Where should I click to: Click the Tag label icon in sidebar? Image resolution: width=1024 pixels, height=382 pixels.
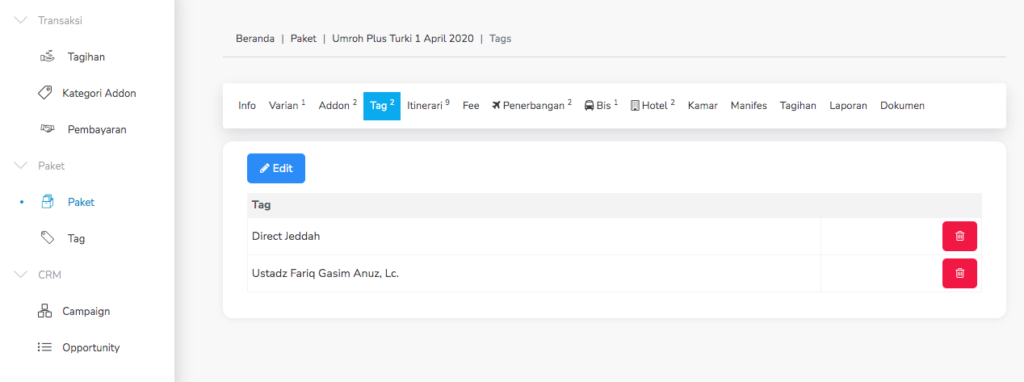47,238
